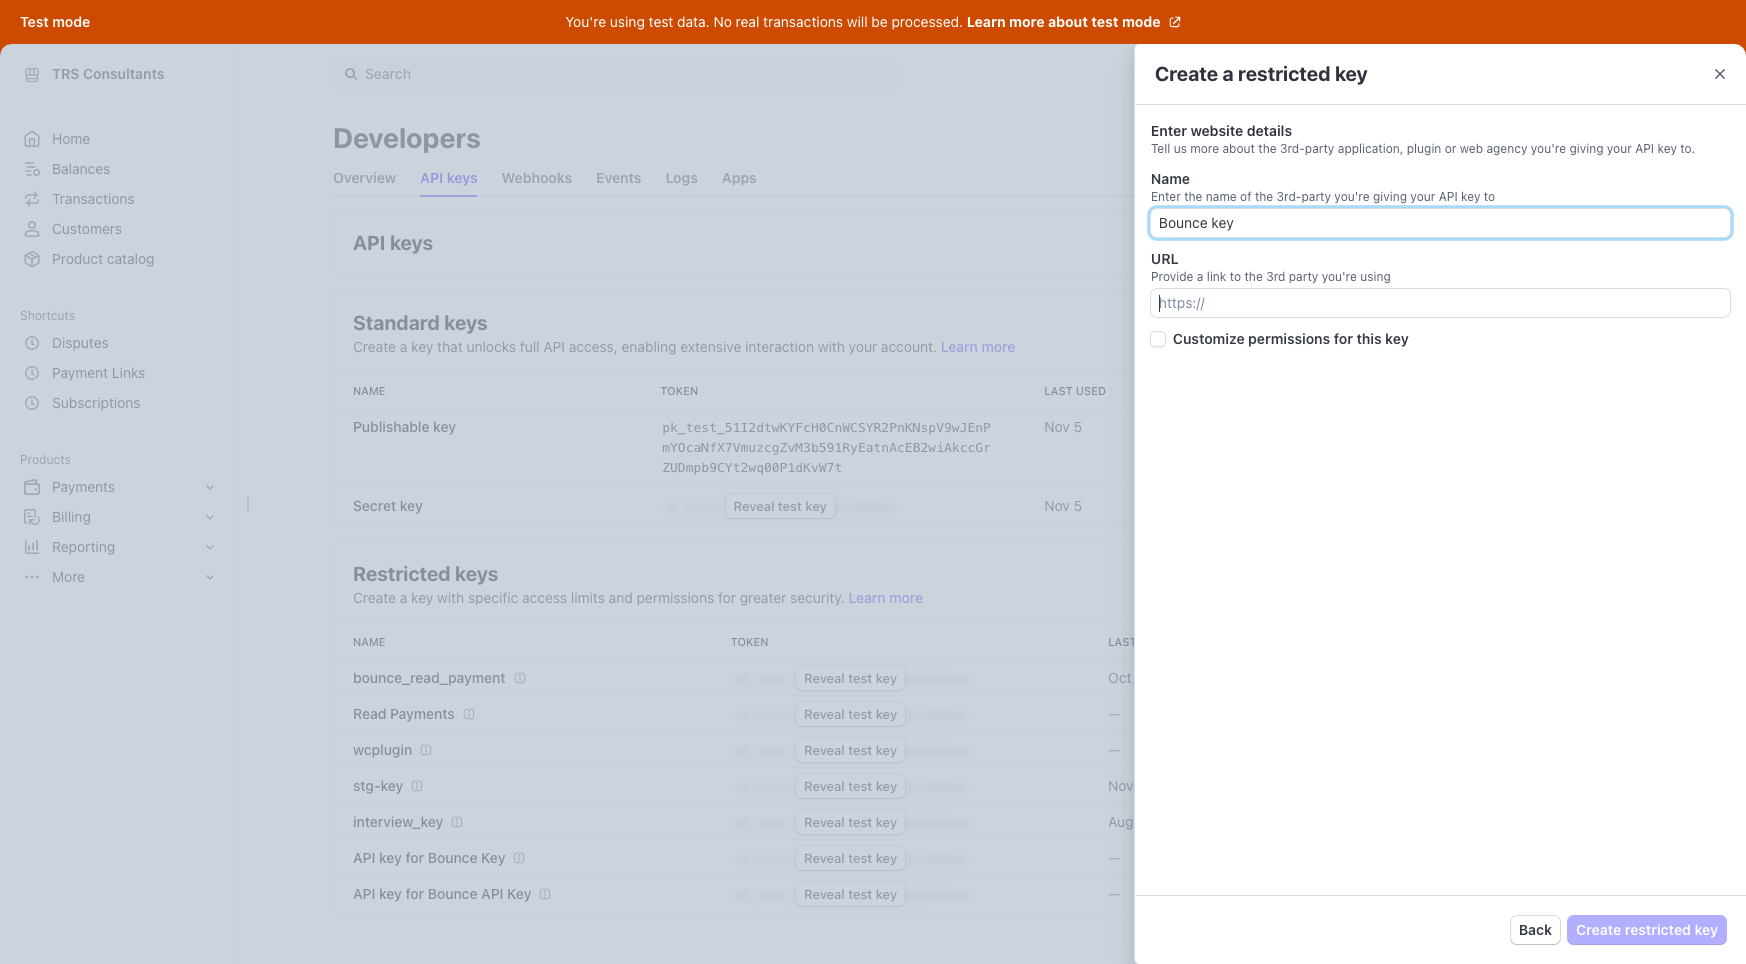Click info icon beside API key for Bounce API Key
Screen dimensions: 1746x964
(x=545, y=894)
